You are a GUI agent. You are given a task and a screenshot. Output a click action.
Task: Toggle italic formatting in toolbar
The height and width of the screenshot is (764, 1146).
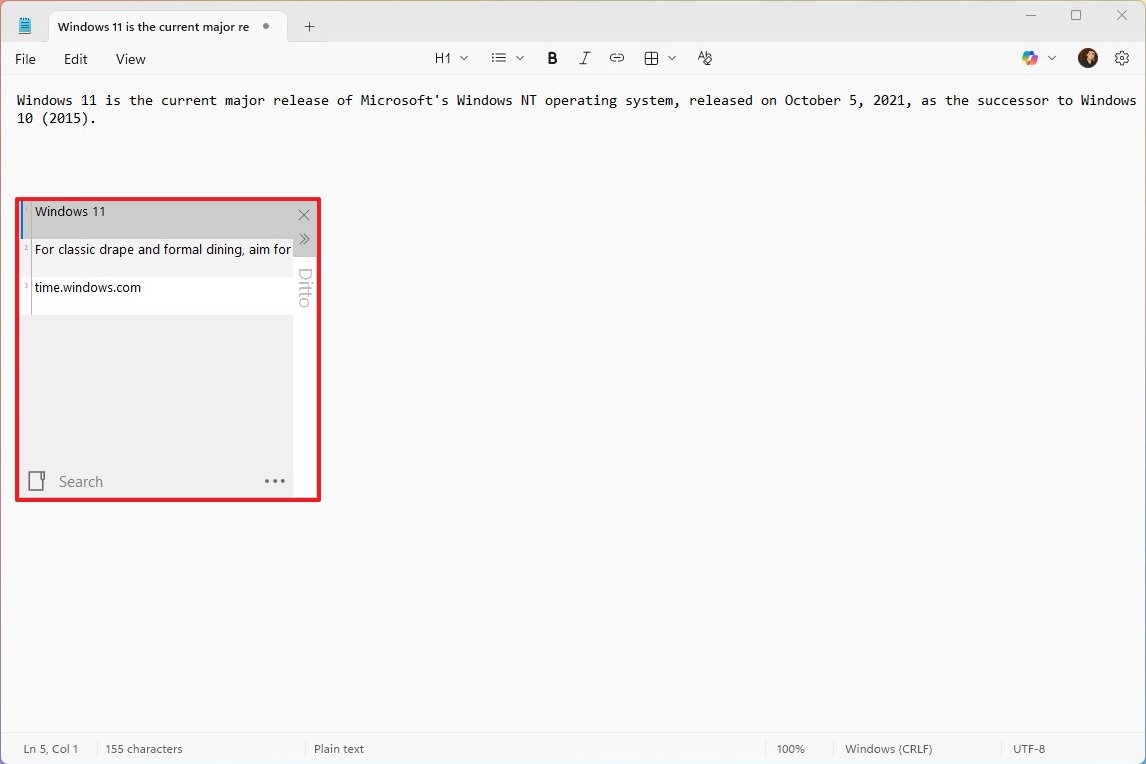tap(585, 59)
